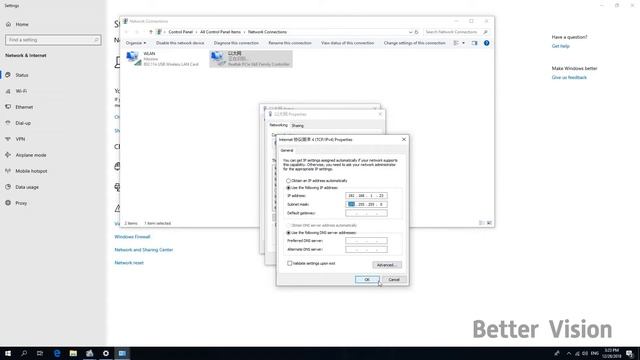Image resolution: width=640 pixels, height=360 pixels.
Task: Click the Preferred DNS server field
Action: 366,241
